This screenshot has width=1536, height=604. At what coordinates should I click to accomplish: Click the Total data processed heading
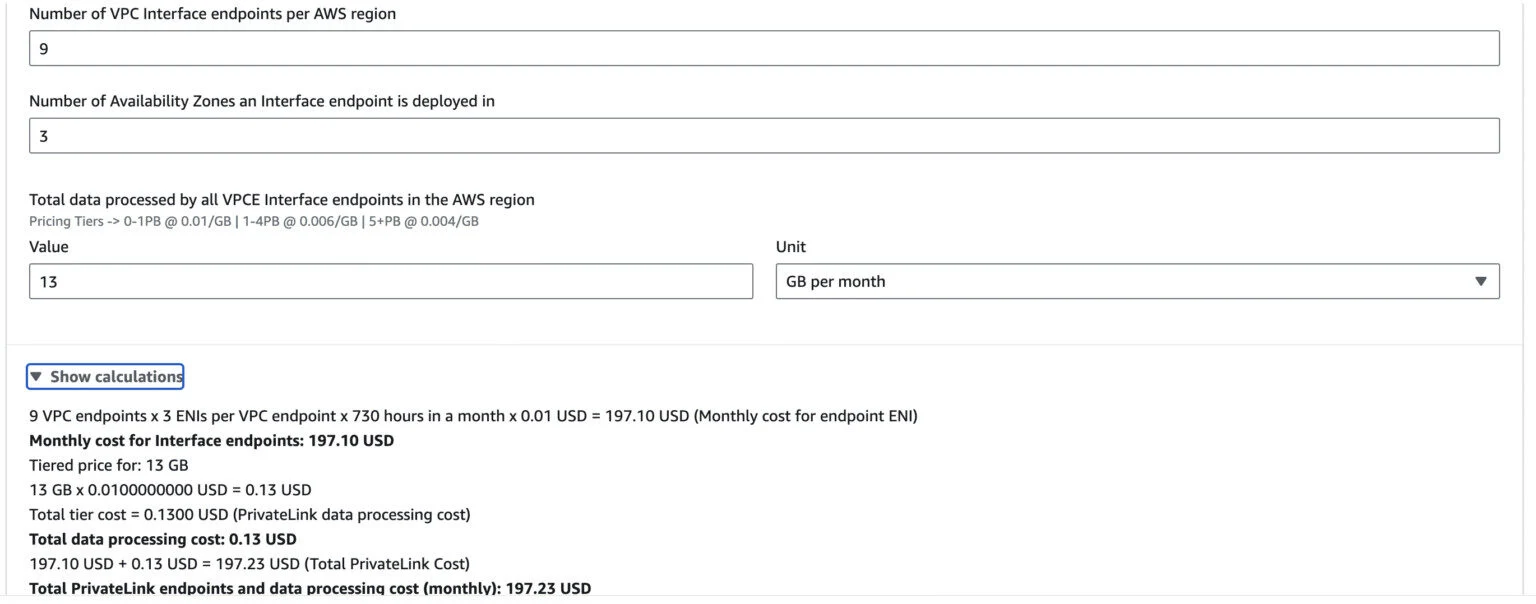coord(282,200)
